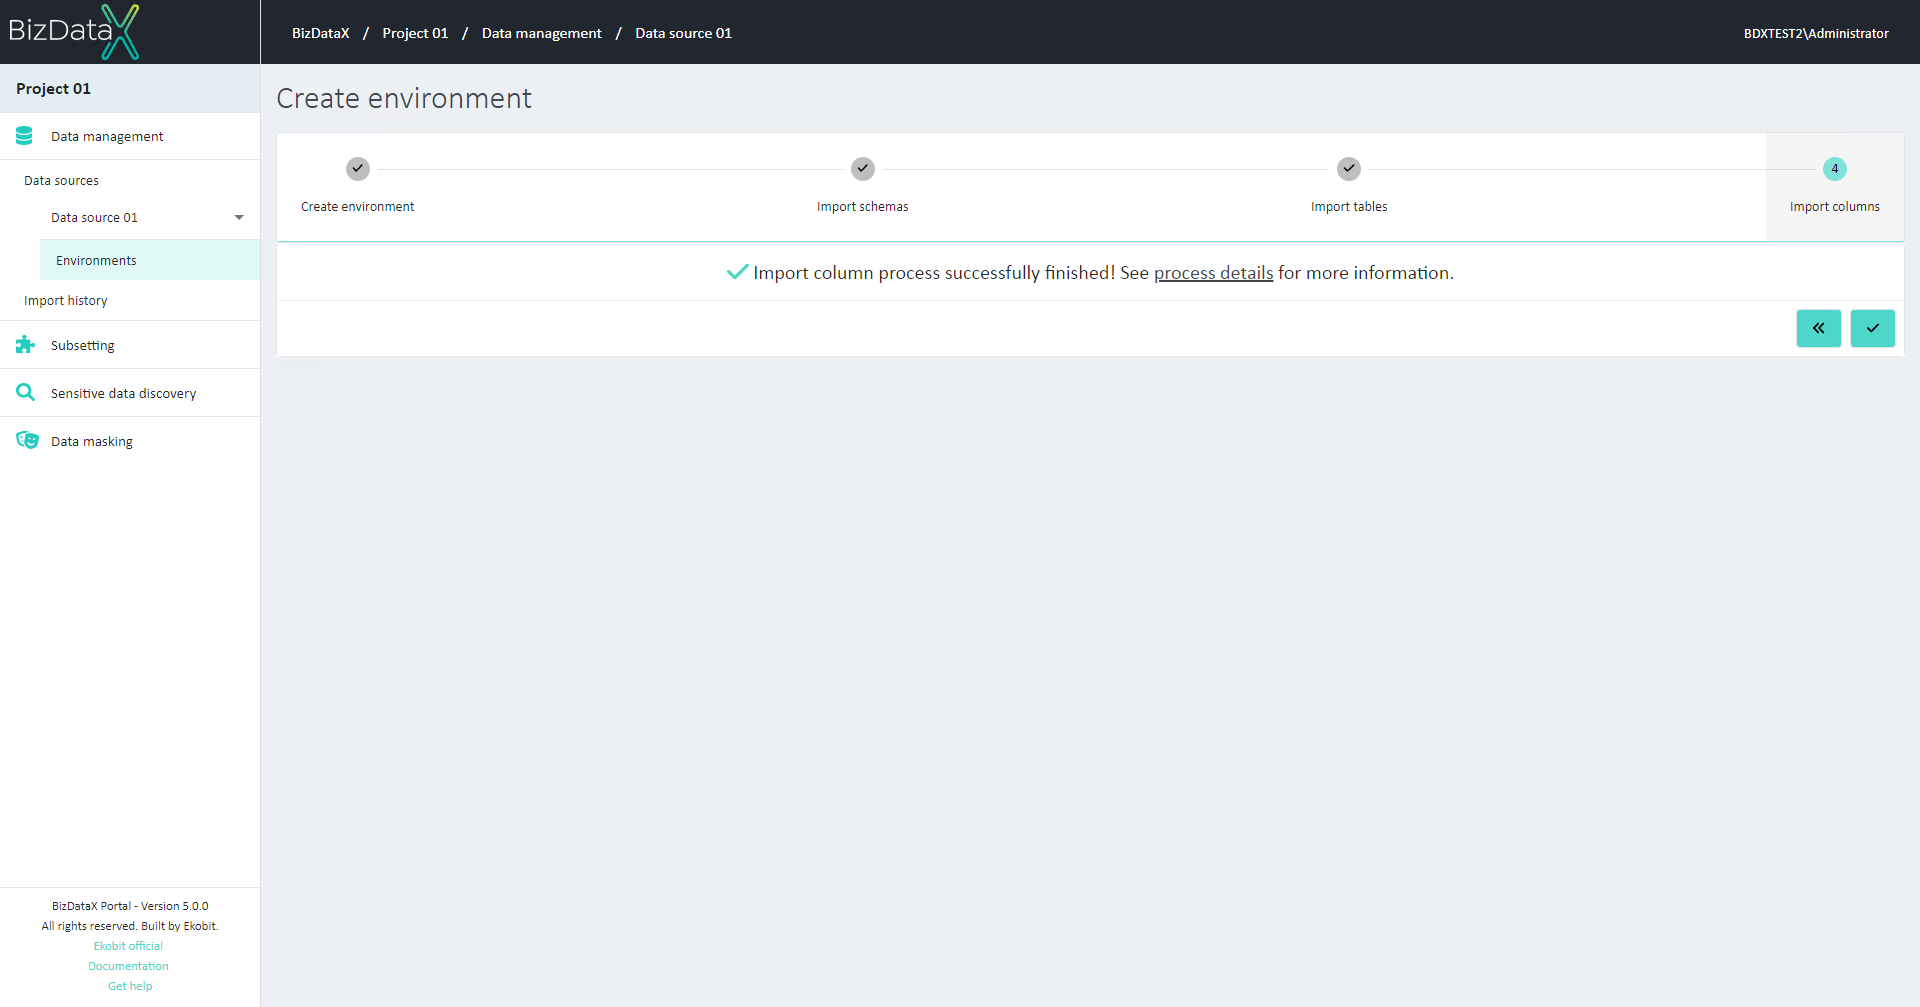
Task: Click the Data source 01 breadcrumb
Action: tap(684, 33)
